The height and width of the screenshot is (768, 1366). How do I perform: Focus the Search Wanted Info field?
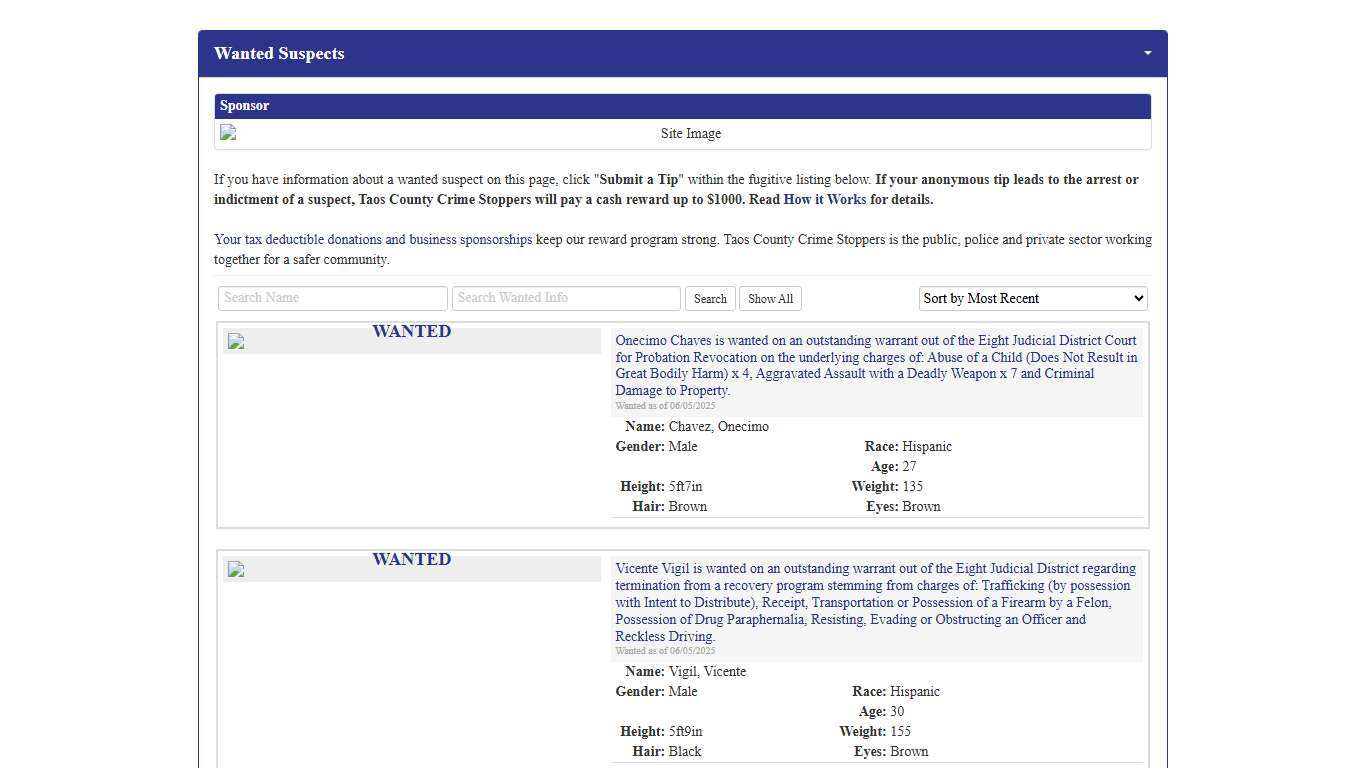[x=566, y=298]
